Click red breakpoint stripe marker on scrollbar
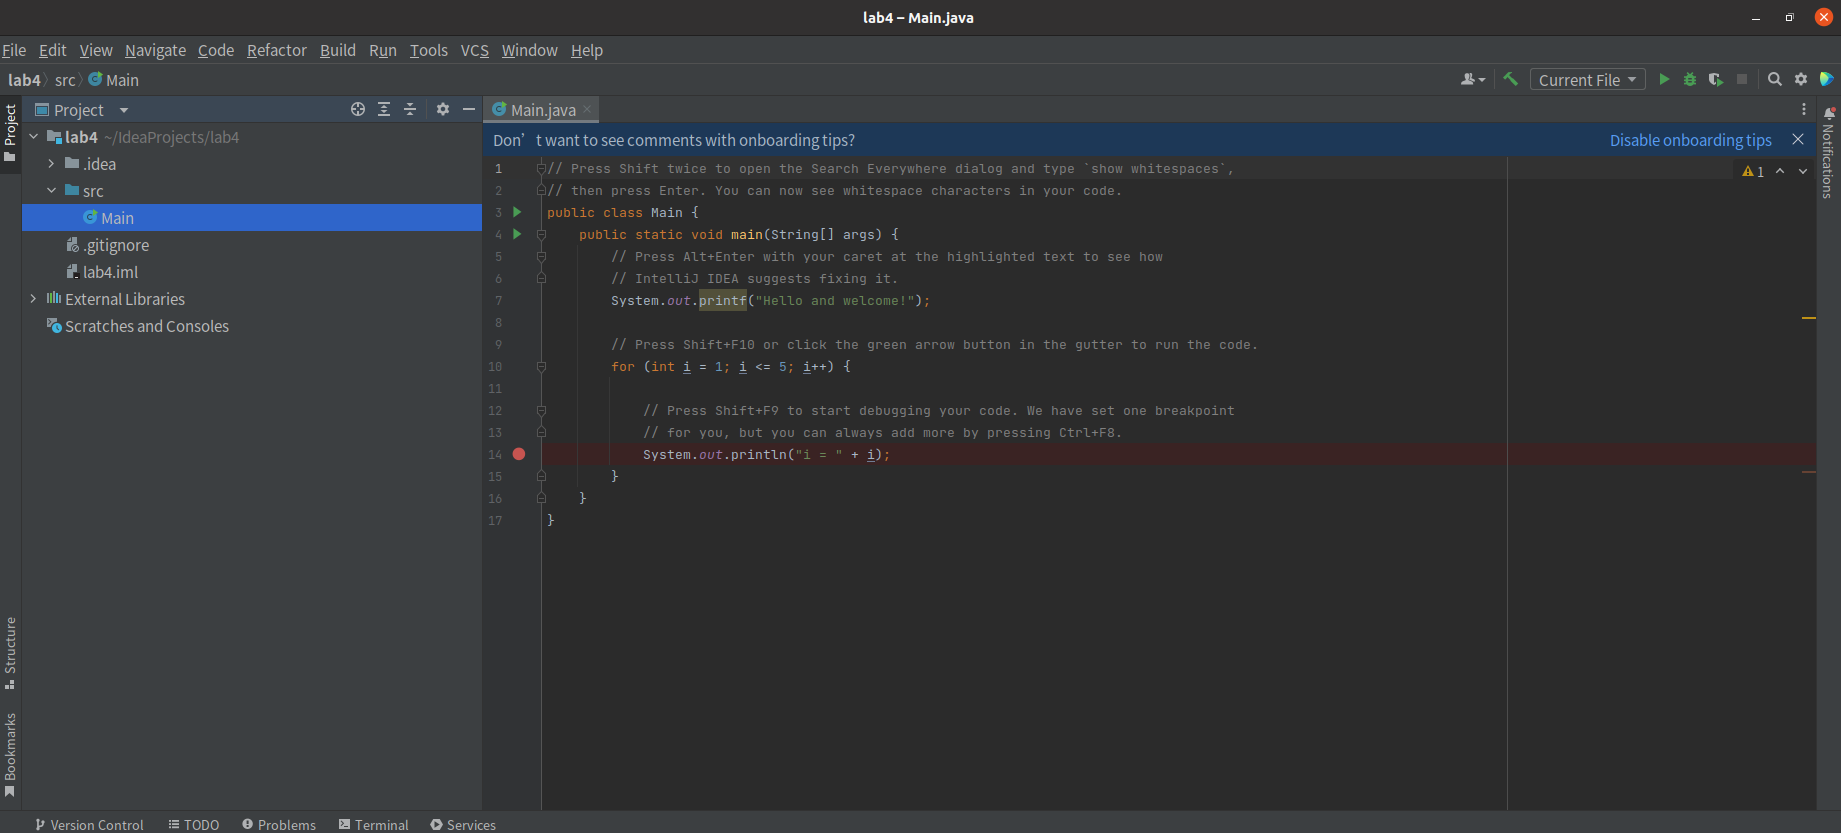1841x833 pixels. point(1808,472)
